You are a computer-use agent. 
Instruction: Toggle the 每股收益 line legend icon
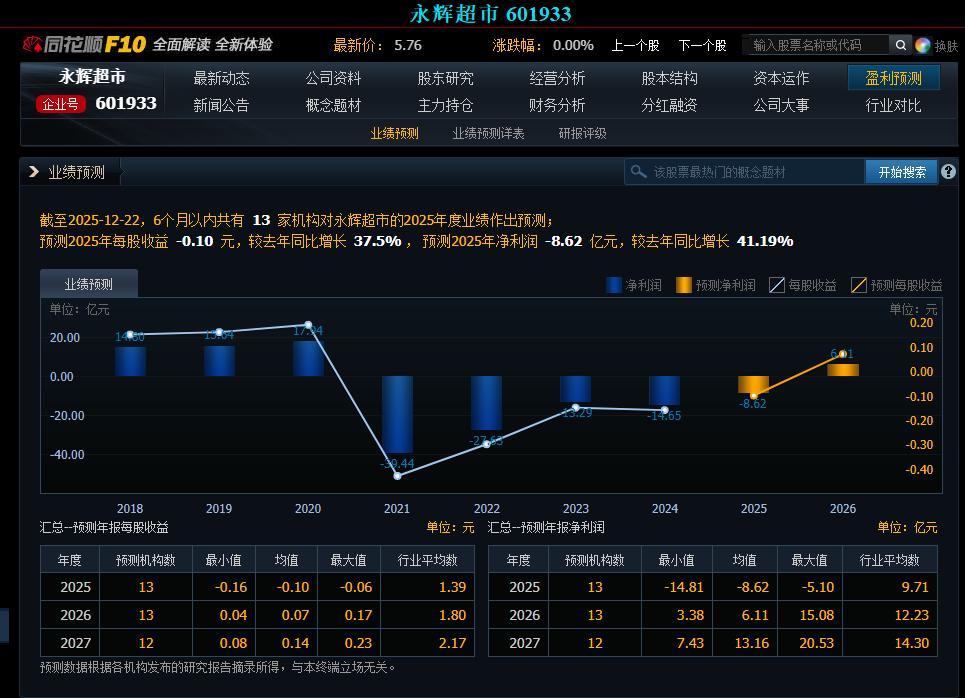pyautogui.click(x=777, y=285)
